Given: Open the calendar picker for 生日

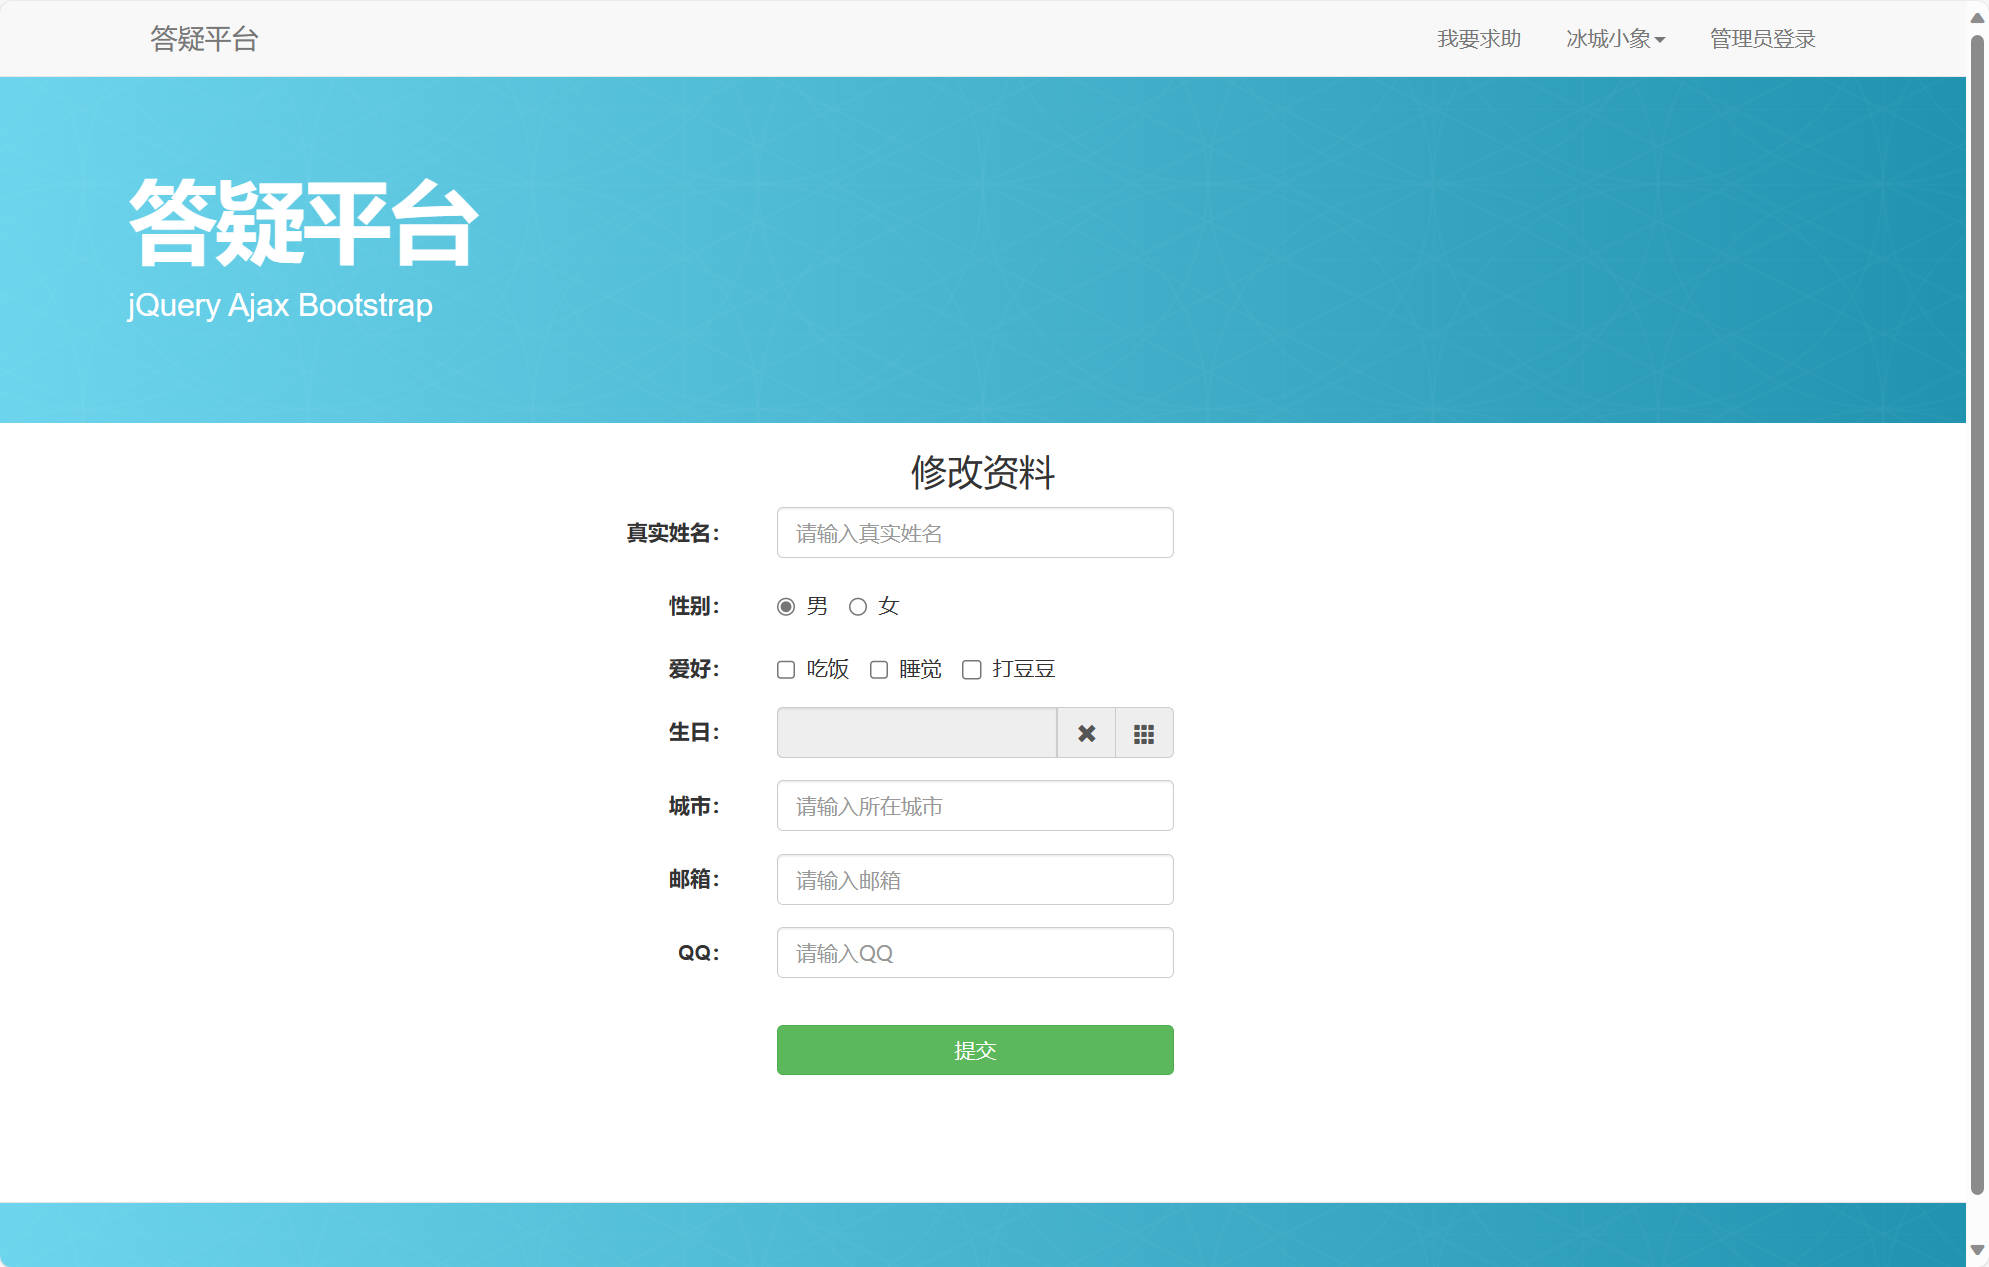Looking at the screenshot, I should coord(1143,733).
